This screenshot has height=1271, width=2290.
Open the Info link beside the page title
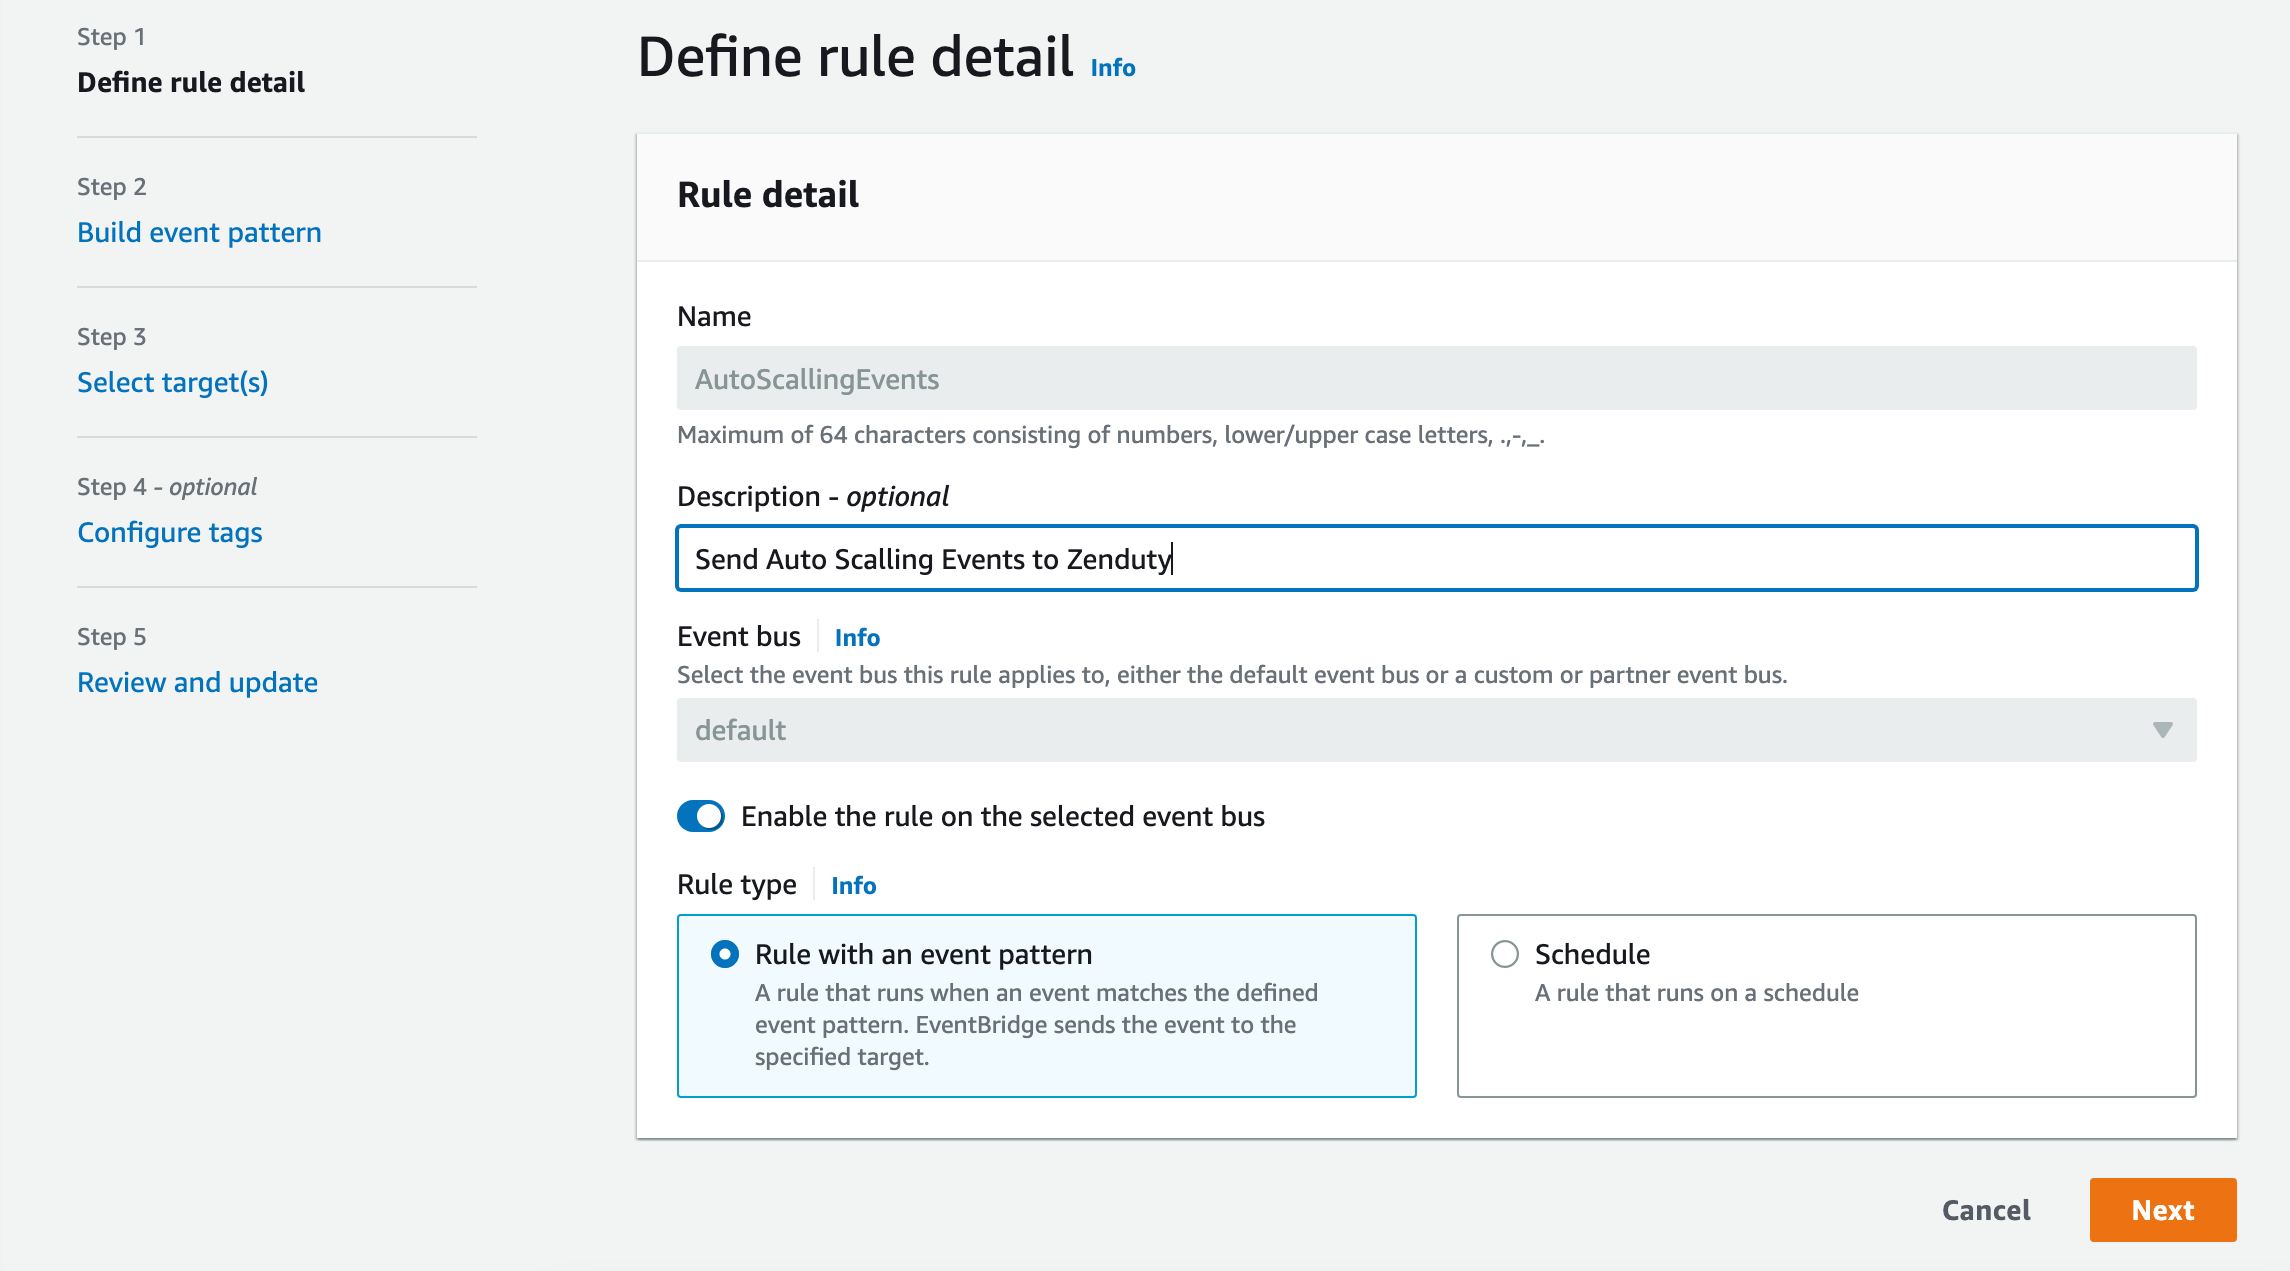point(1112,68)
